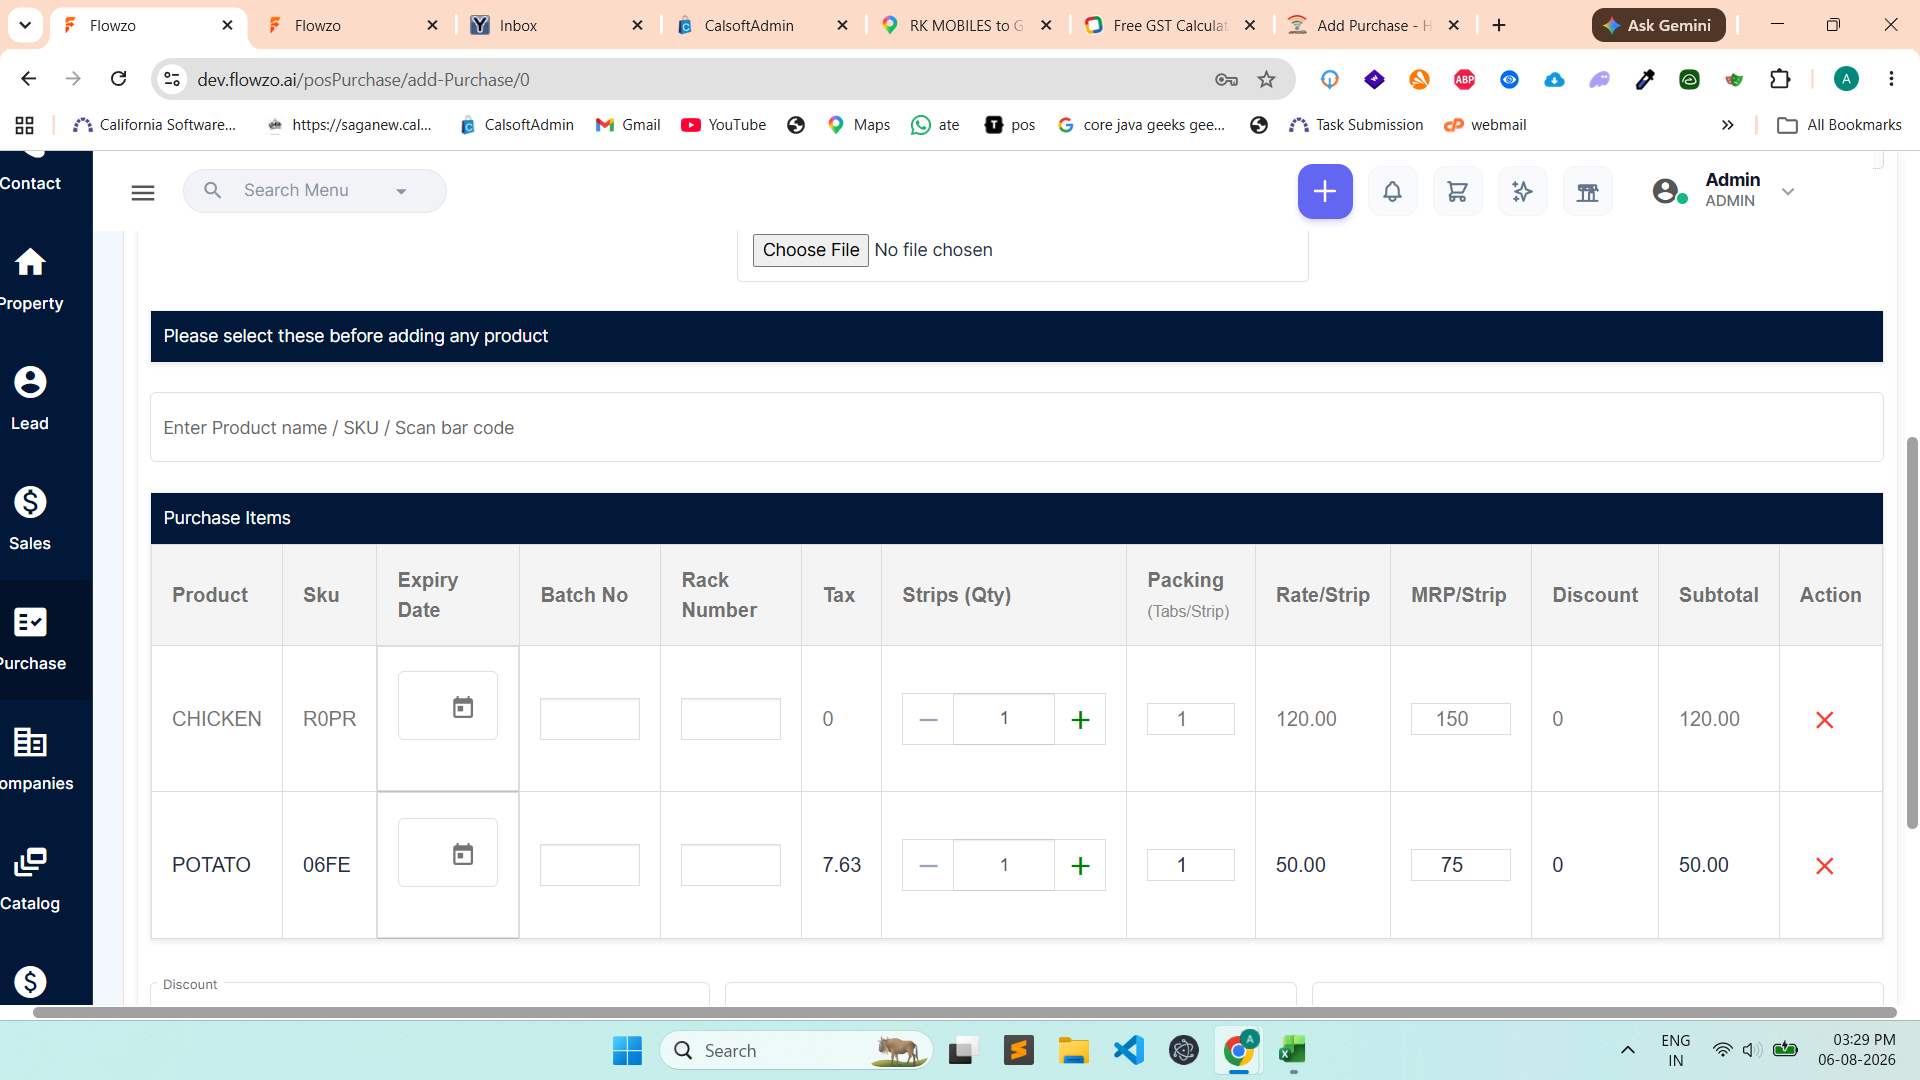Open the Gmail bookmark
The image size is (1920, 1080).
[628, 125]
